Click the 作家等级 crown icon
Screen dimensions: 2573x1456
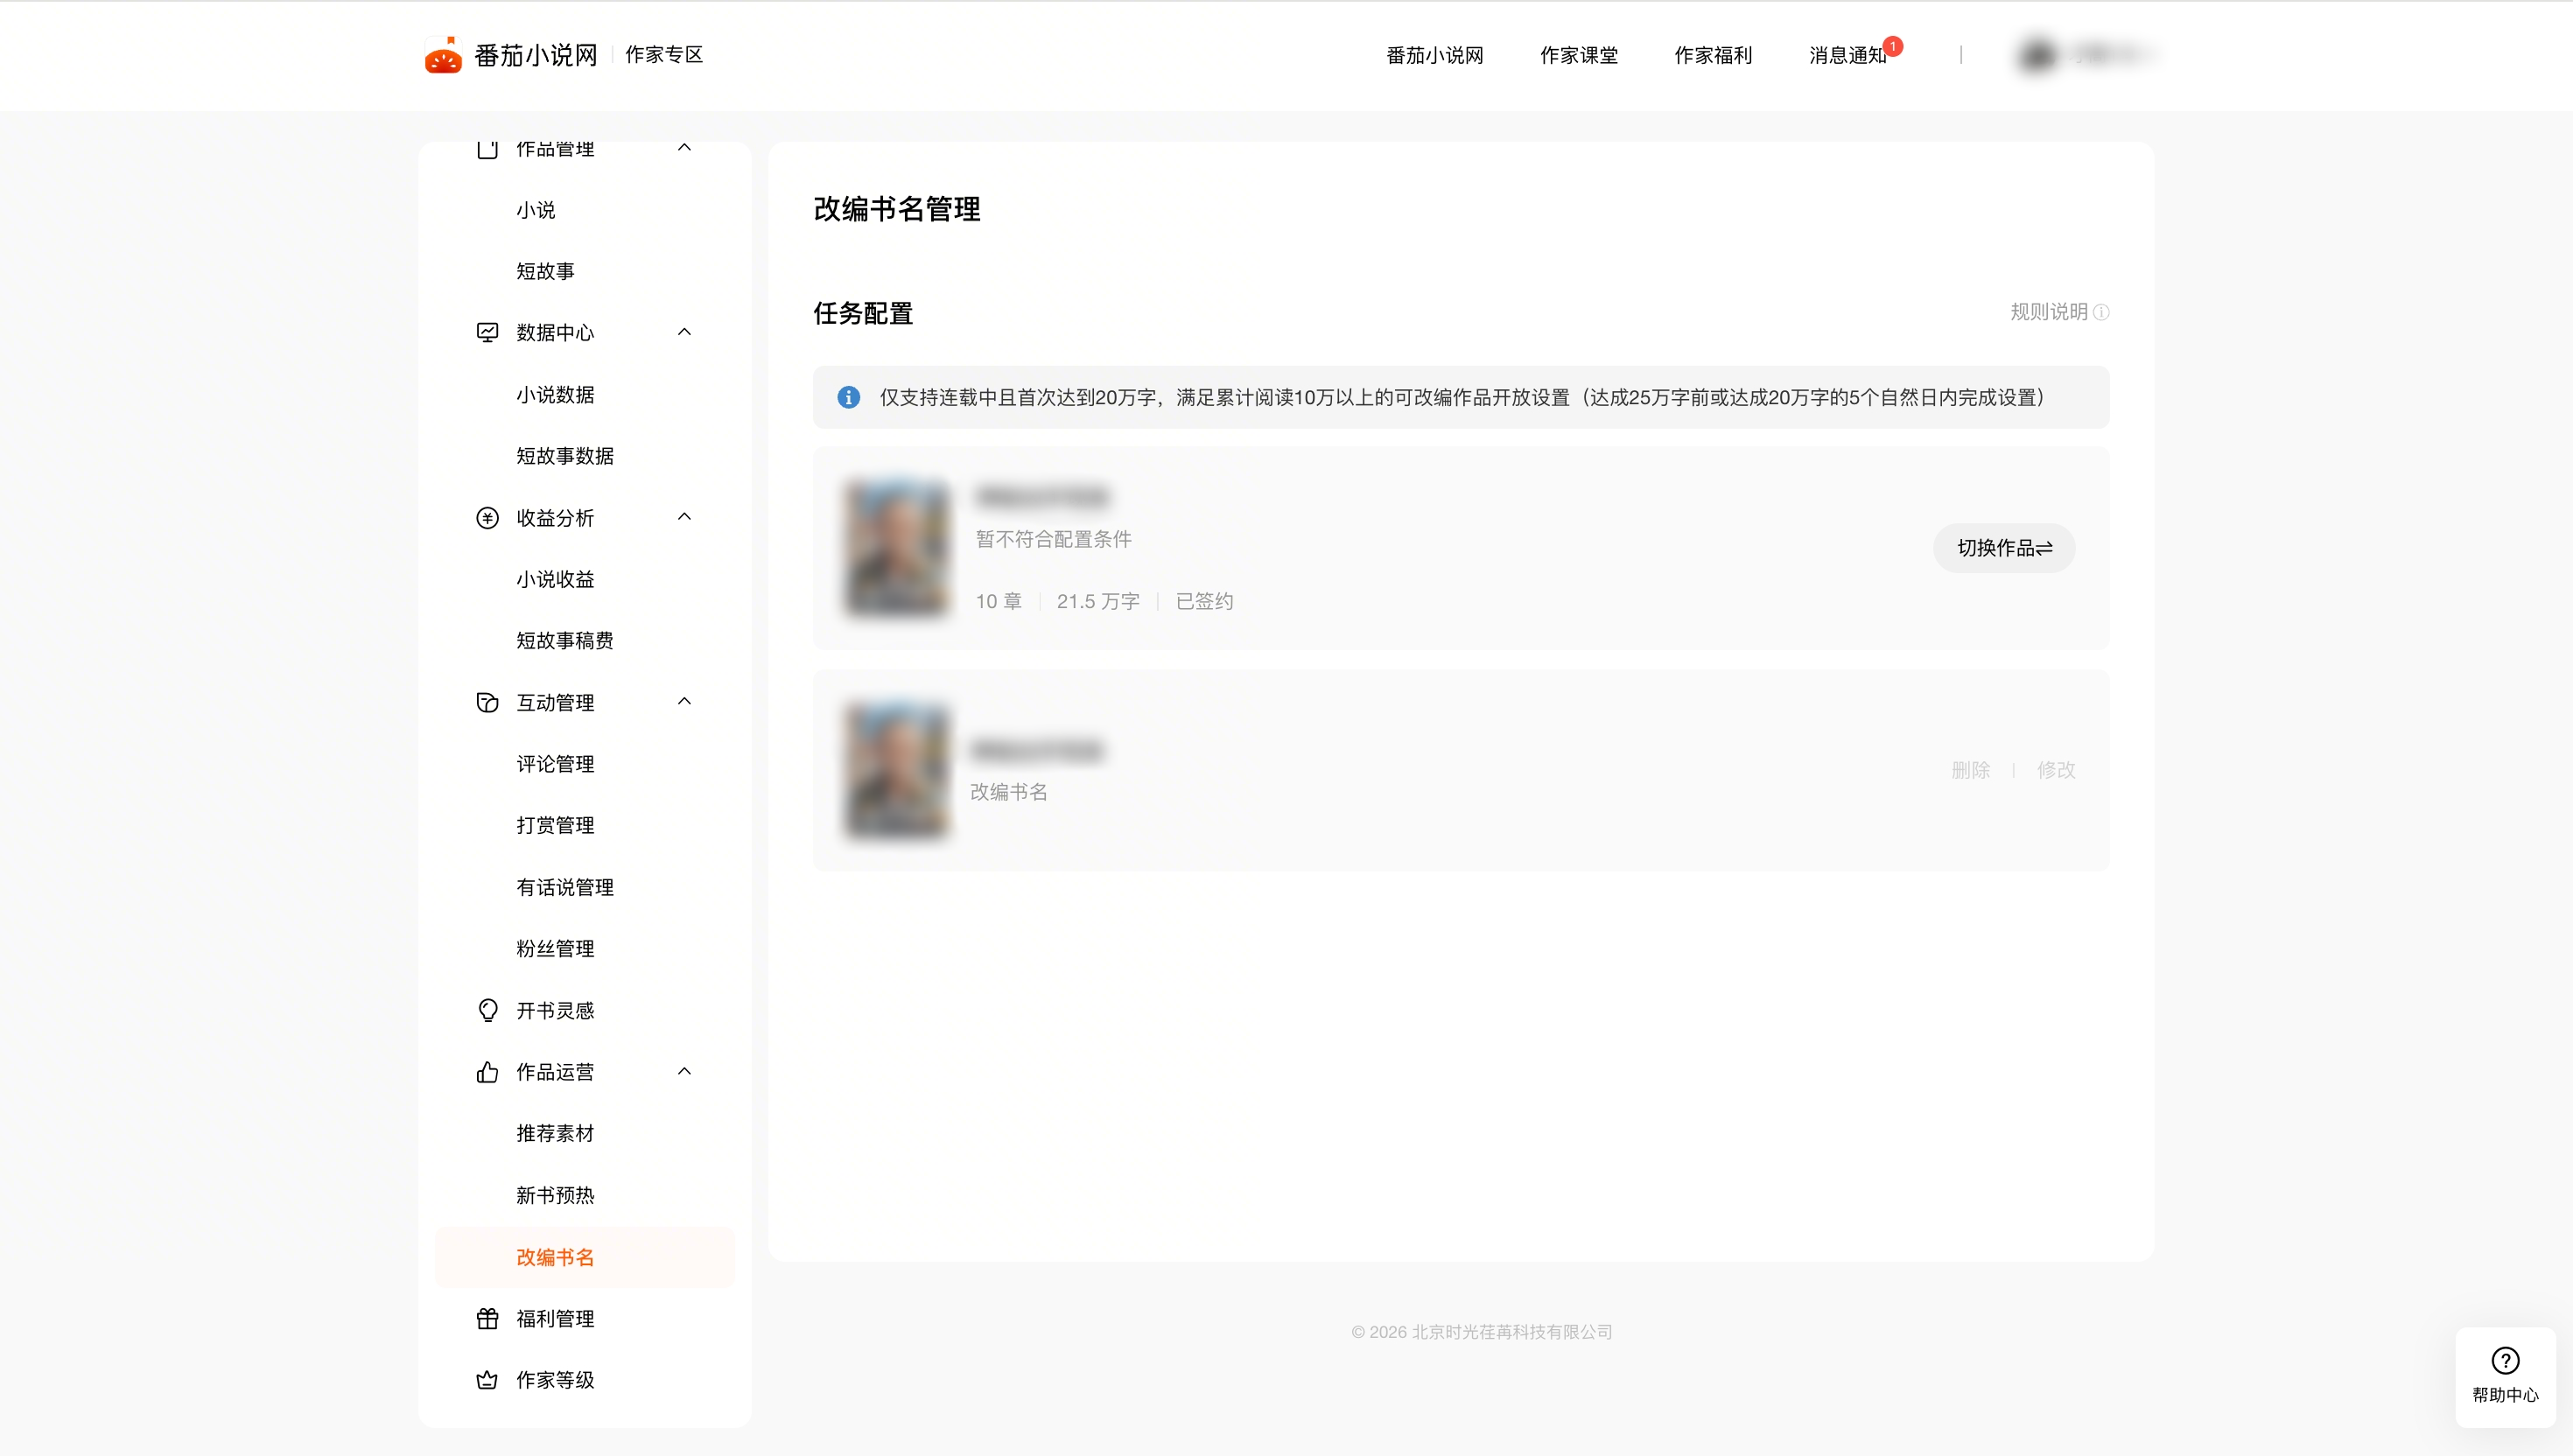coord(487,1380)
